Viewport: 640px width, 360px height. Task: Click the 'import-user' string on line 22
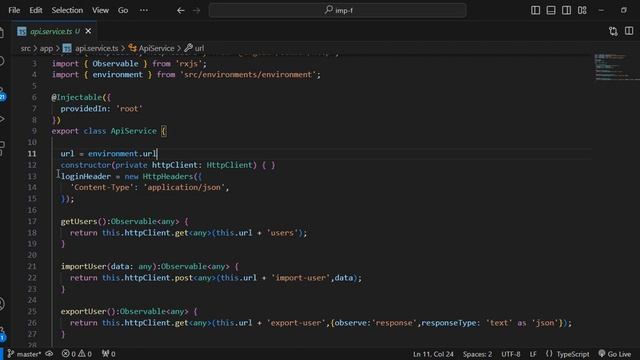click(x=300, y=278)
